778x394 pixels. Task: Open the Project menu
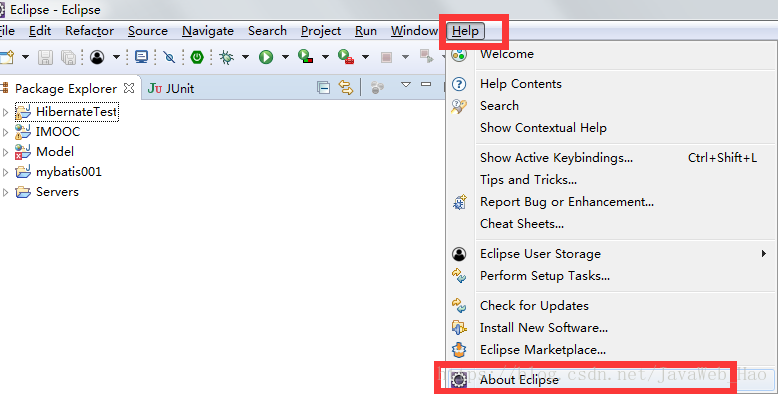[321, 31]
